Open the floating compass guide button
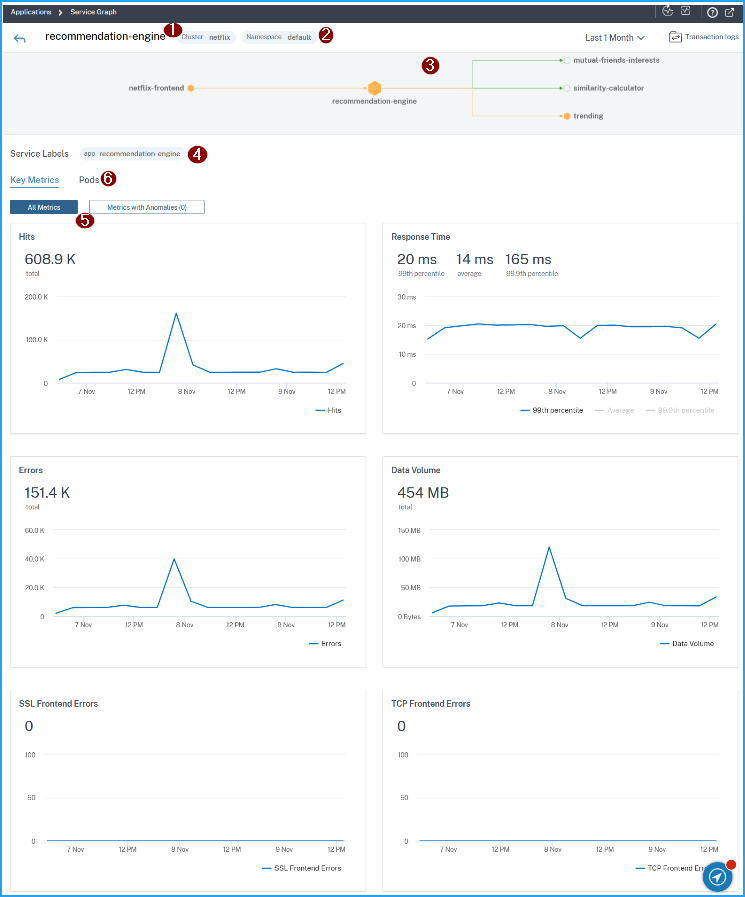 pyautogui.click(x=717, y=876)
